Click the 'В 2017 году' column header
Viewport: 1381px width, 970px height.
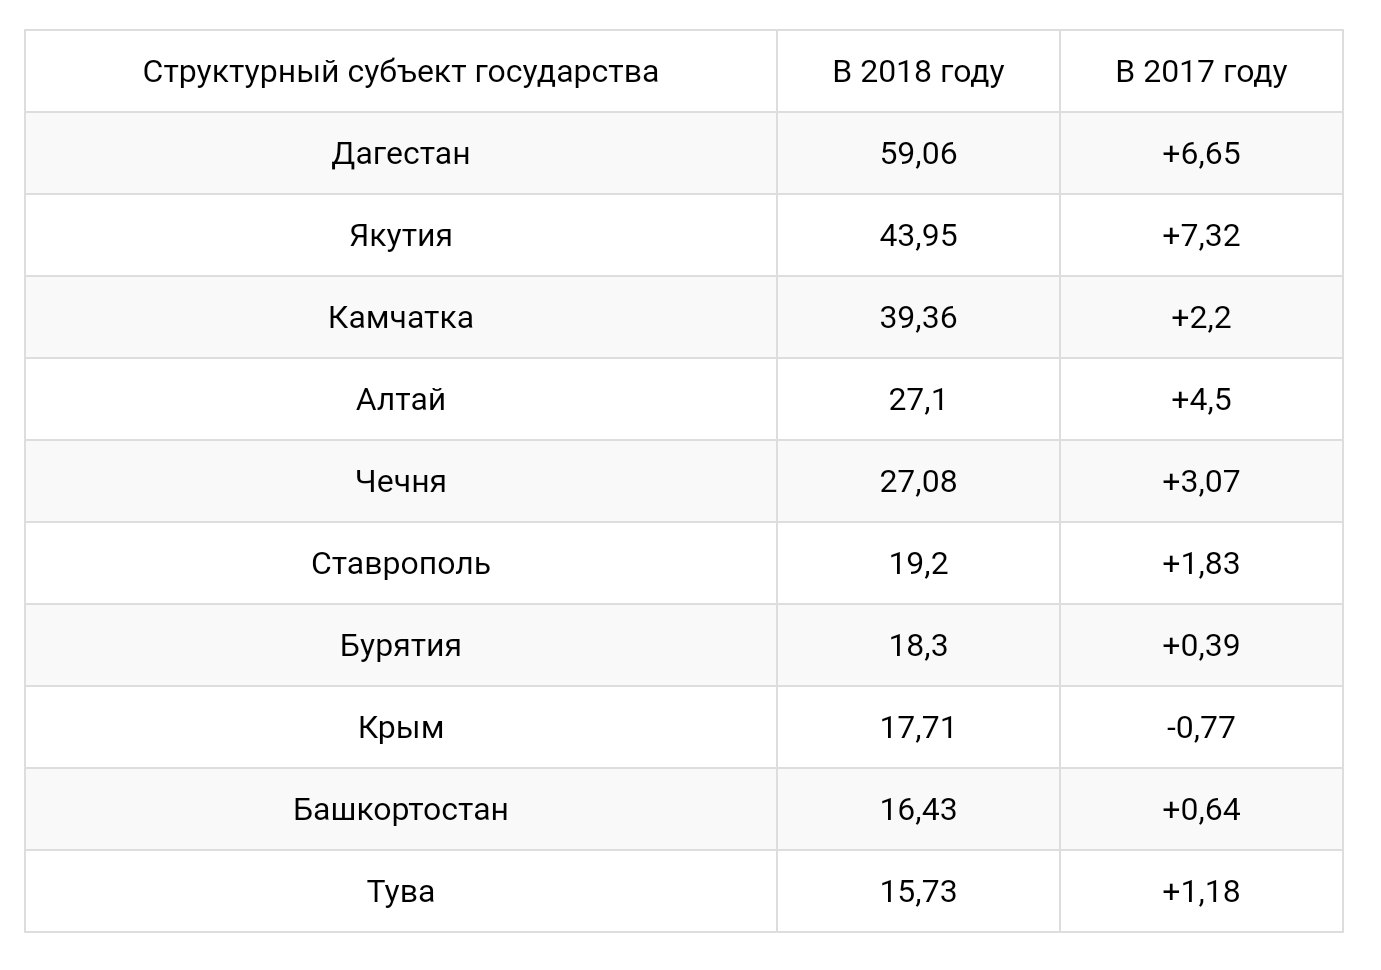coord(1201,71)
